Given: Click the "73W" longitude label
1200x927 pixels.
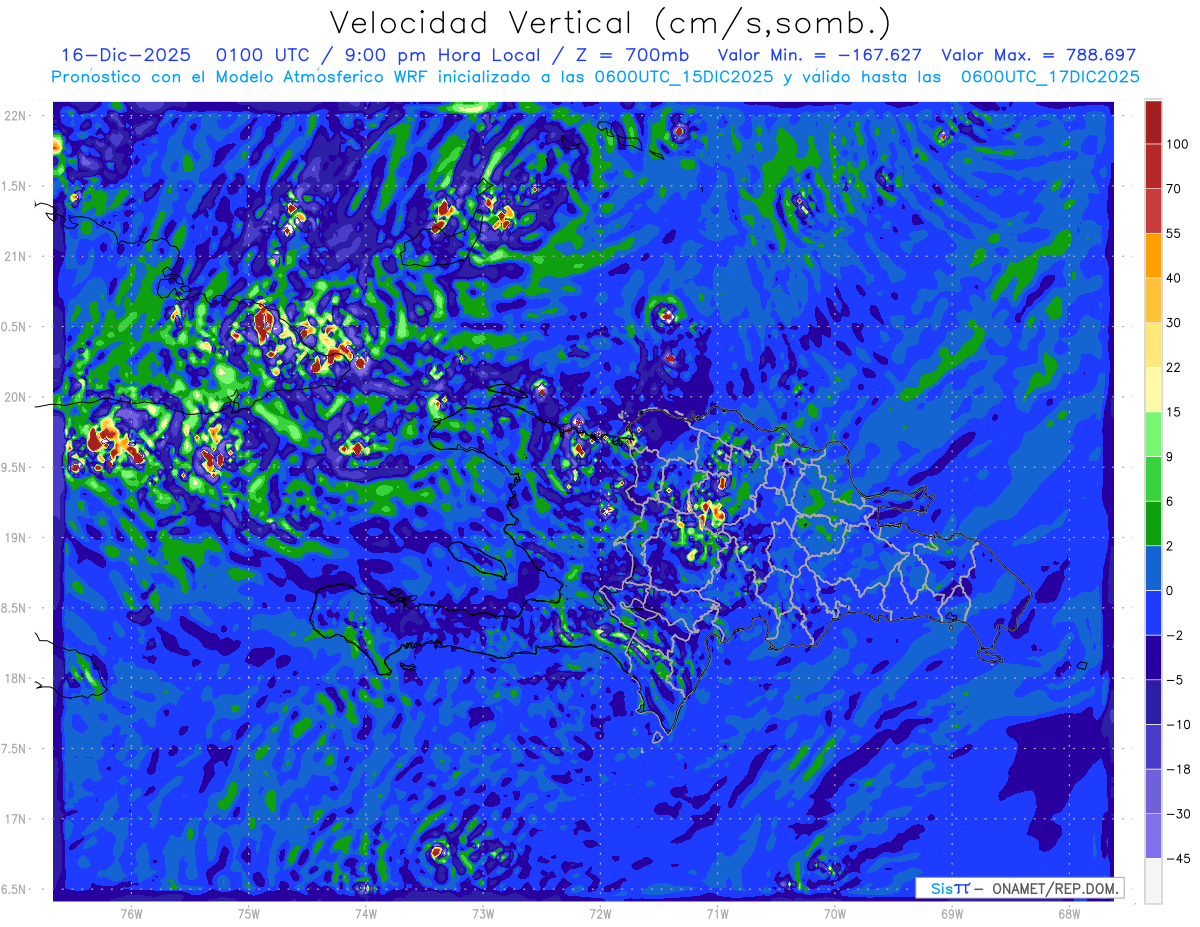Looking at the screenshot, I should pyautogui.click(x=483, y=914).
